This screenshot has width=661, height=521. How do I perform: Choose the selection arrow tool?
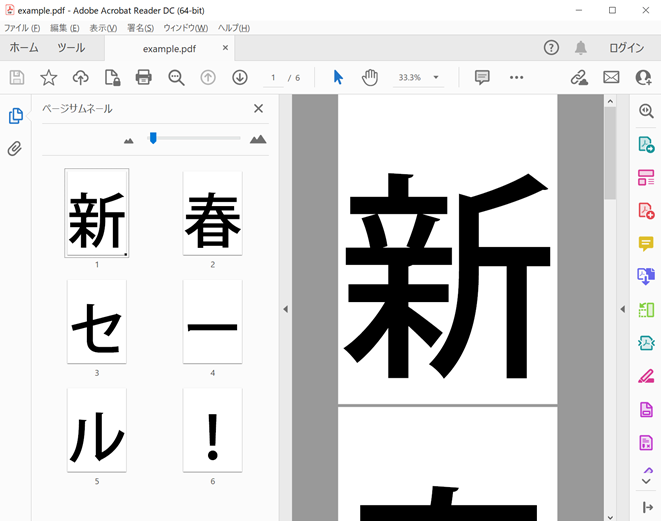point(338,78)
